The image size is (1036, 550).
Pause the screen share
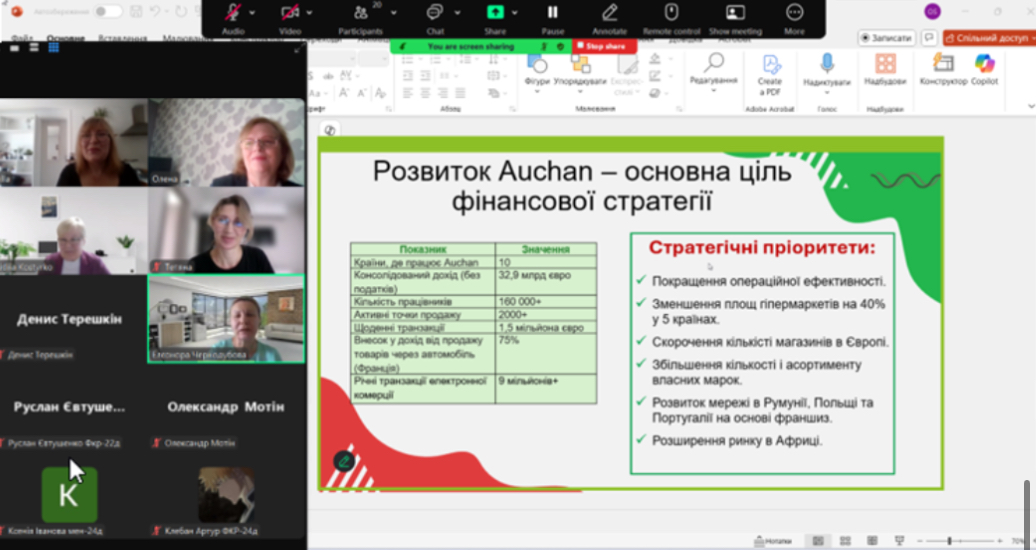(x=552, y=13)
